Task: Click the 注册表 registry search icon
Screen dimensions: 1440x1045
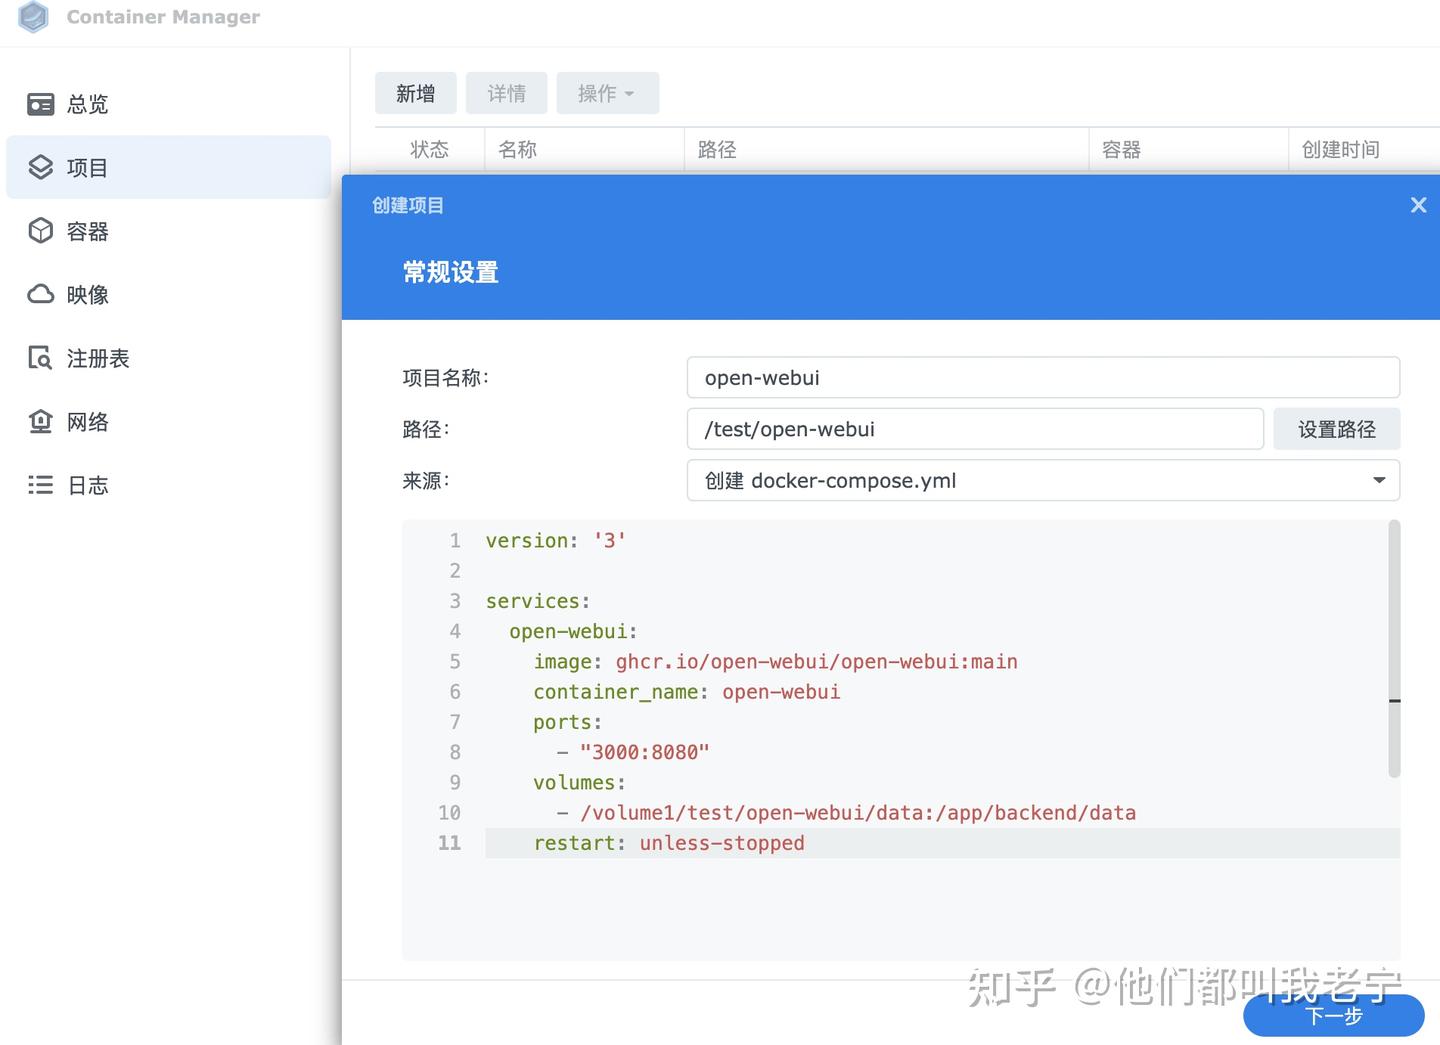Action: click(x=40, y=358)
